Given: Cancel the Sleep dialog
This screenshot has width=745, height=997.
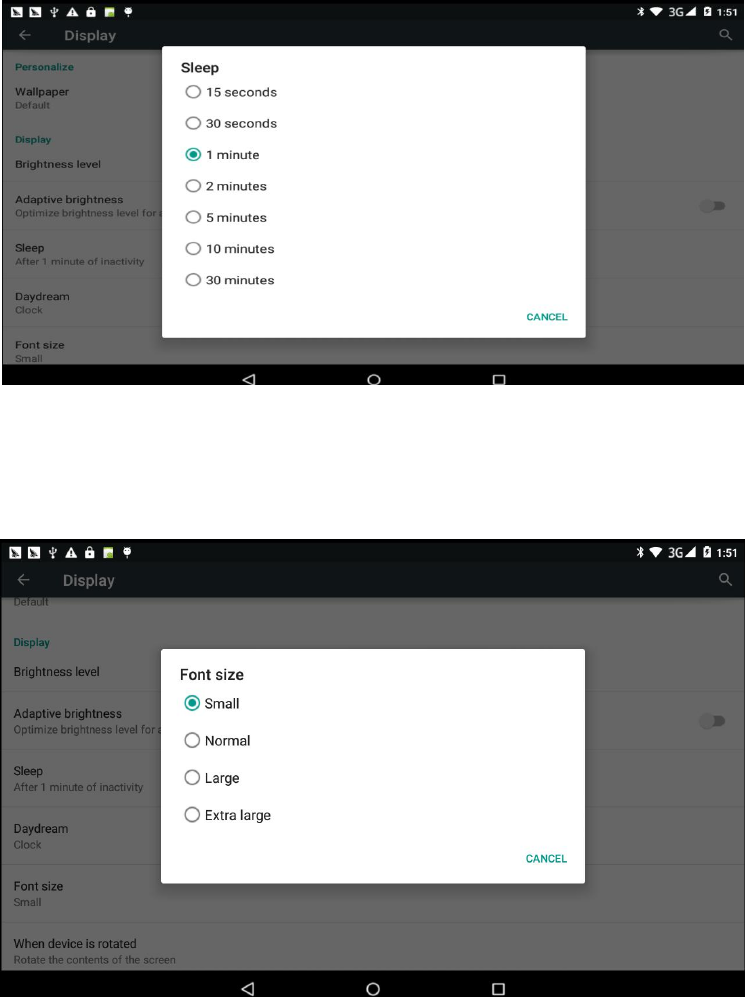Looking at the screenshot, I should tap(547, 317).
